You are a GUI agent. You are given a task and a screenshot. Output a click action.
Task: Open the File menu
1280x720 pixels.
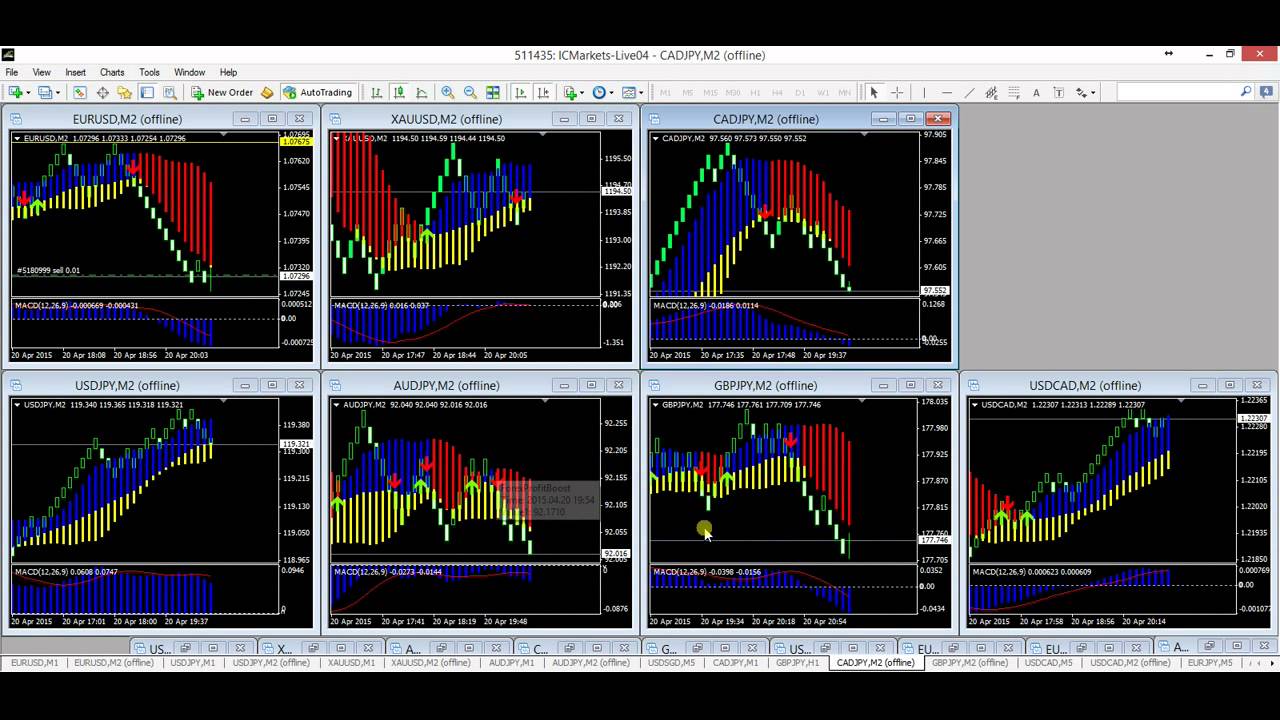(12, 72)
